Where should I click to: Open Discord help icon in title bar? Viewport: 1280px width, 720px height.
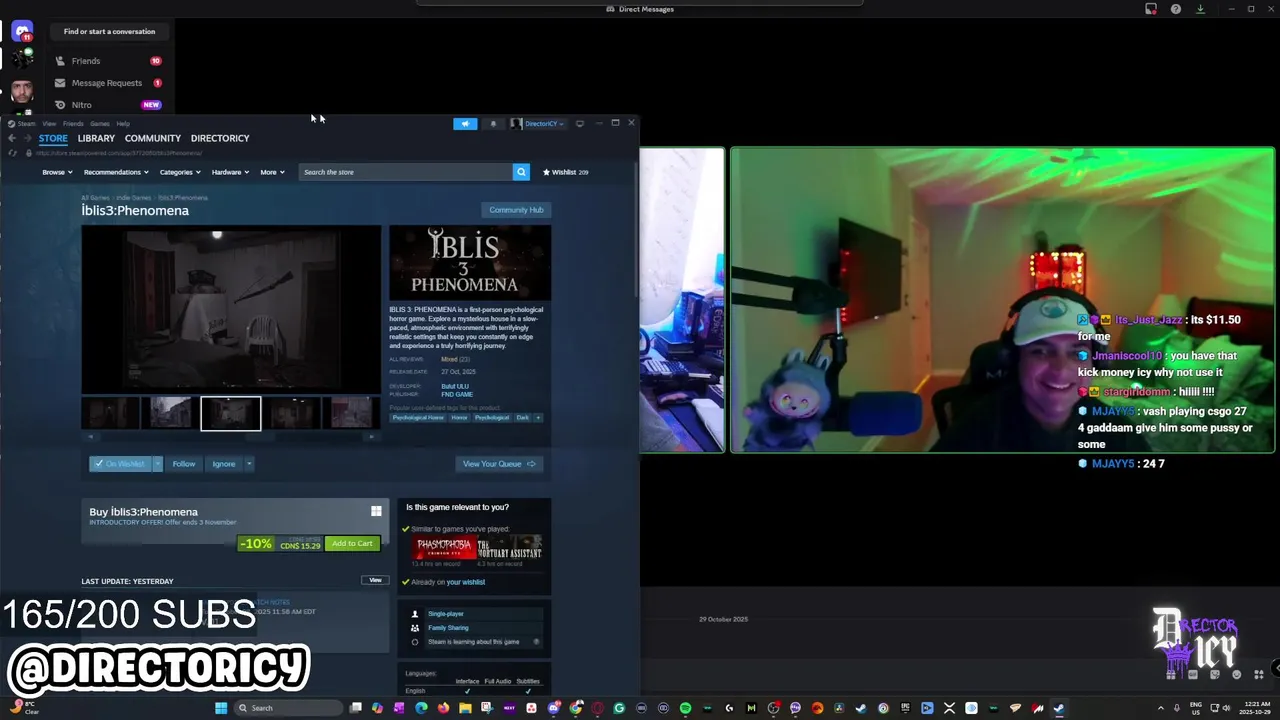point(1176,9)
